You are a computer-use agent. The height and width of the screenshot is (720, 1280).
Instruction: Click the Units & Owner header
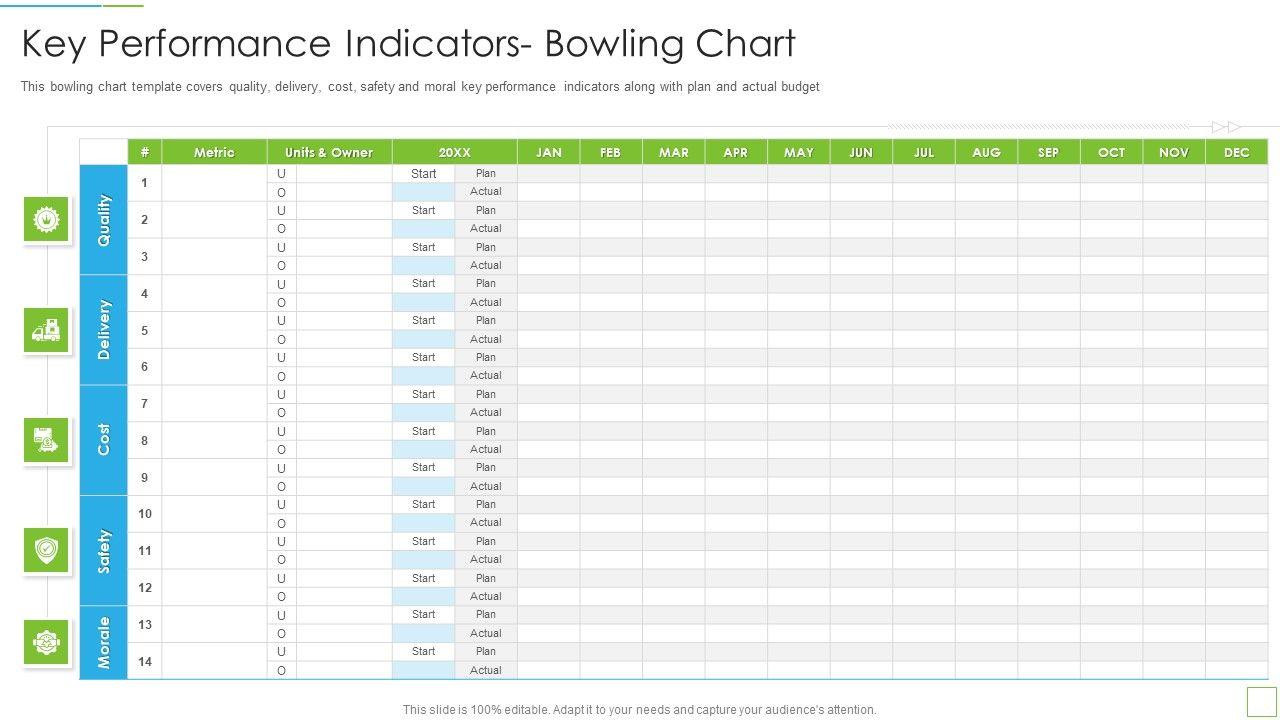[329, 152]
